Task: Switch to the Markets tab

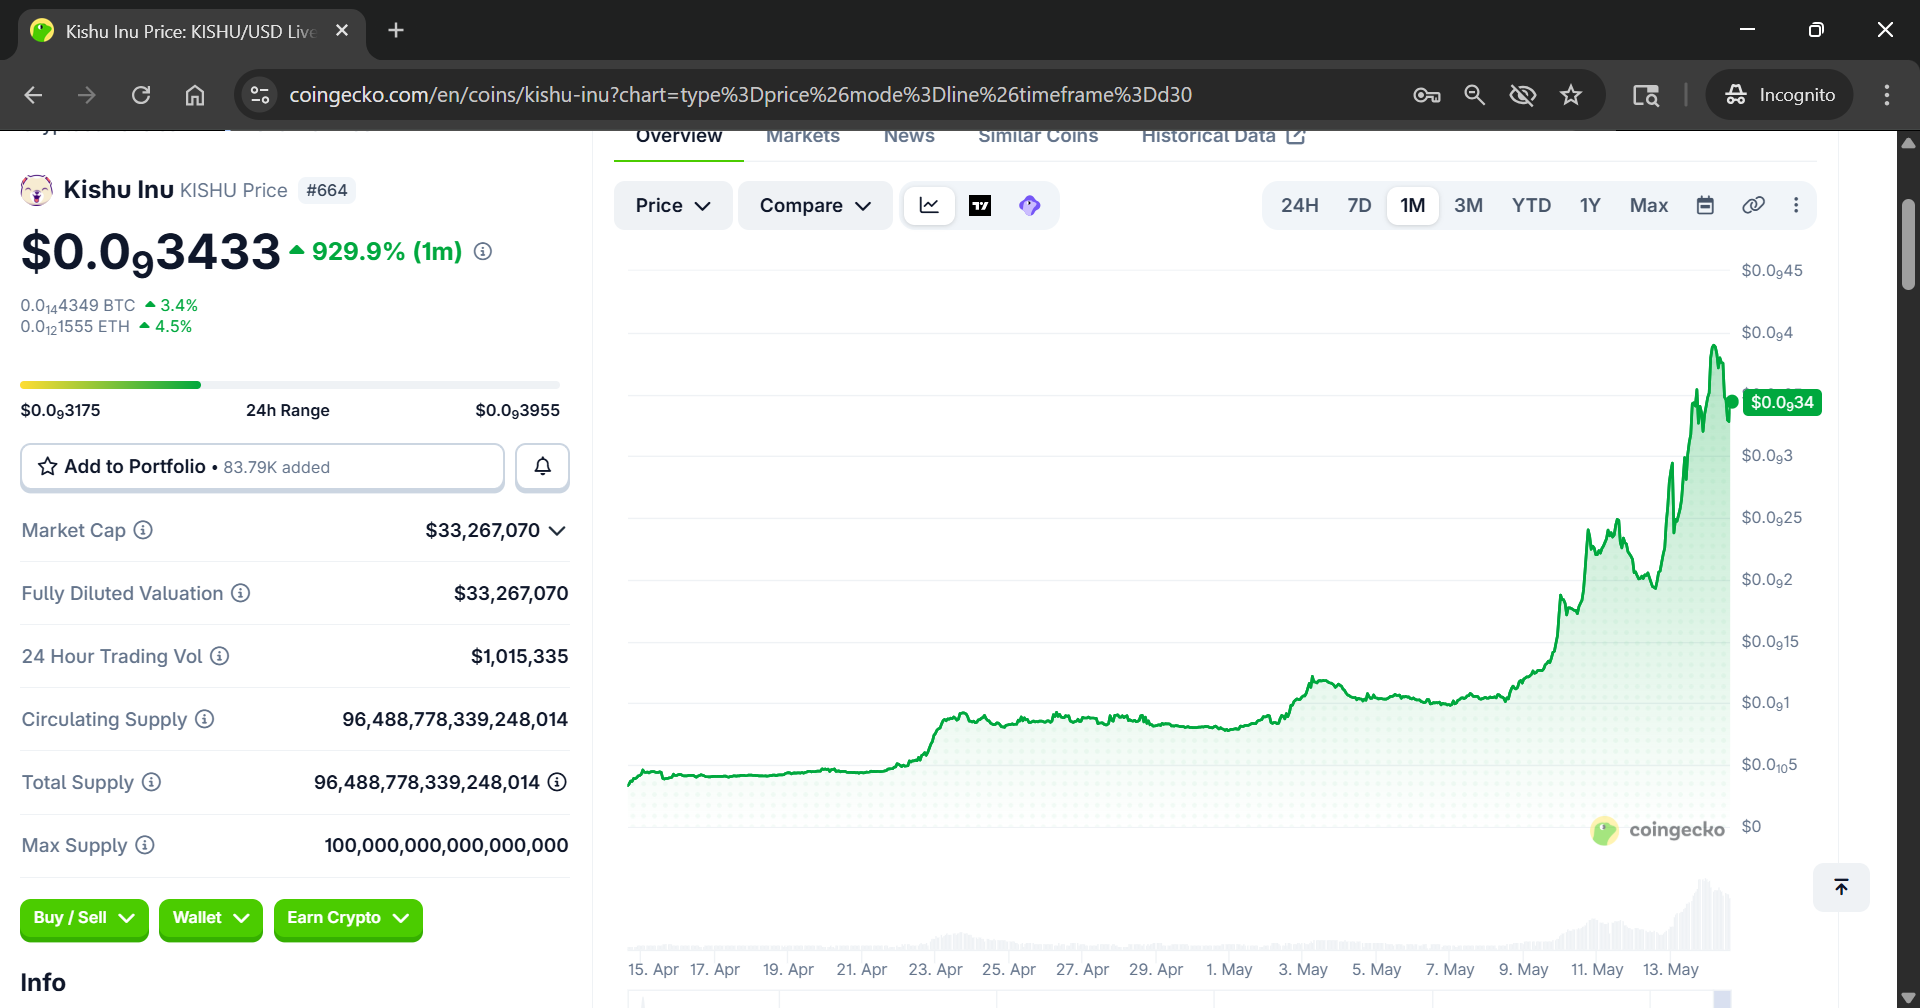Action: (x=803, y=138)
